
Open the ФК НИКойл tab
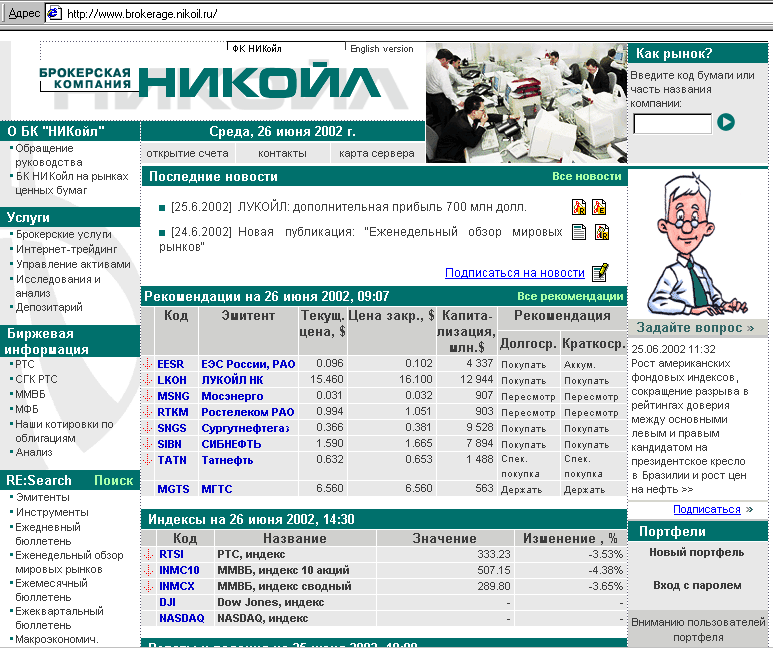pyautogui.click(x=257, y=48)
